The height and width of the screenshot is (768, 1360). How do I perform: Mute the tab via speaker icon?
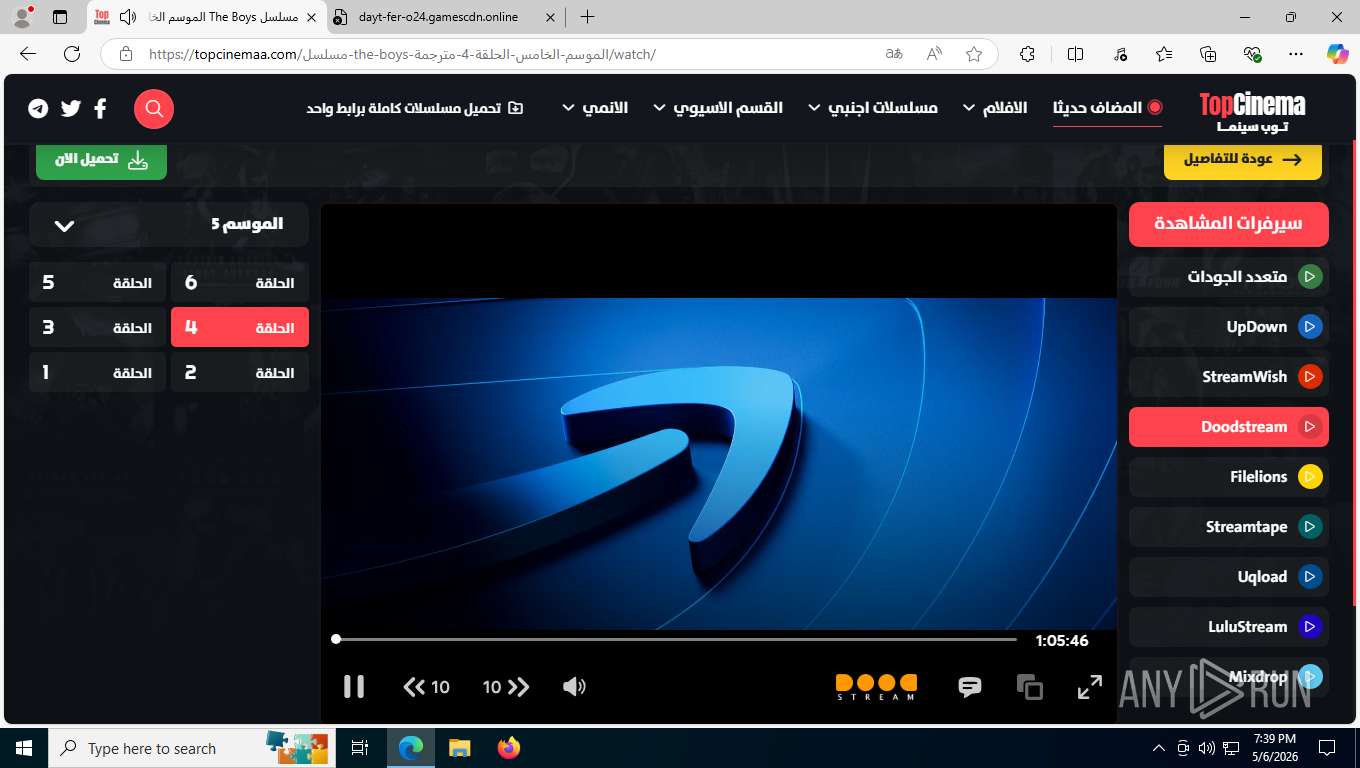(128, 17)
